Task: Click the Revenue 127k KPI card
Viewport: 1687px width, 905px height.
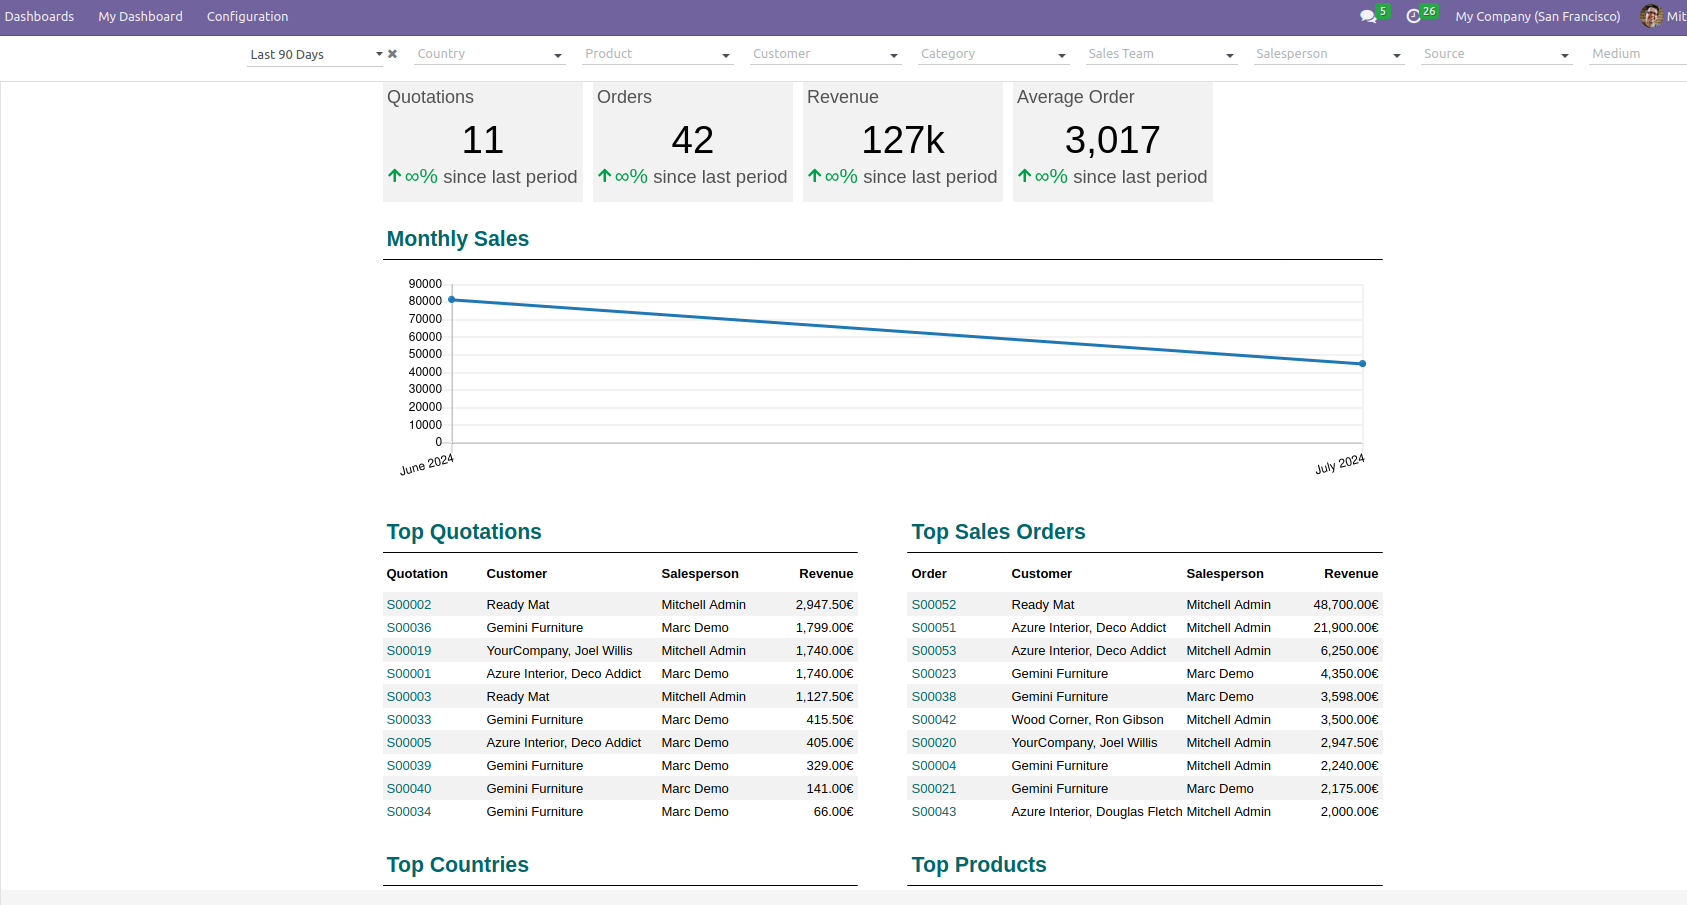Action: click(902, 141)
